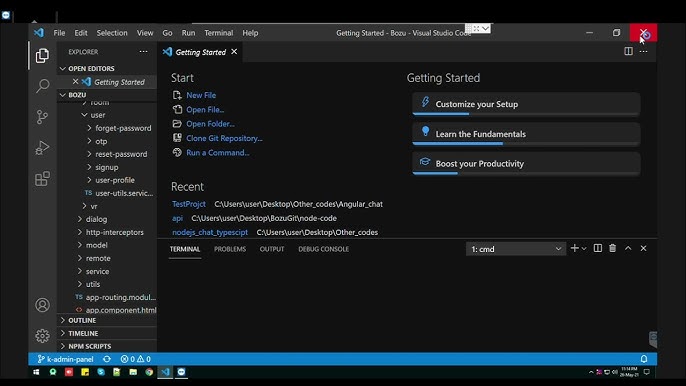
Task: Open the 1: cmd terminal selector dropdown
Action: pos(516,249)
